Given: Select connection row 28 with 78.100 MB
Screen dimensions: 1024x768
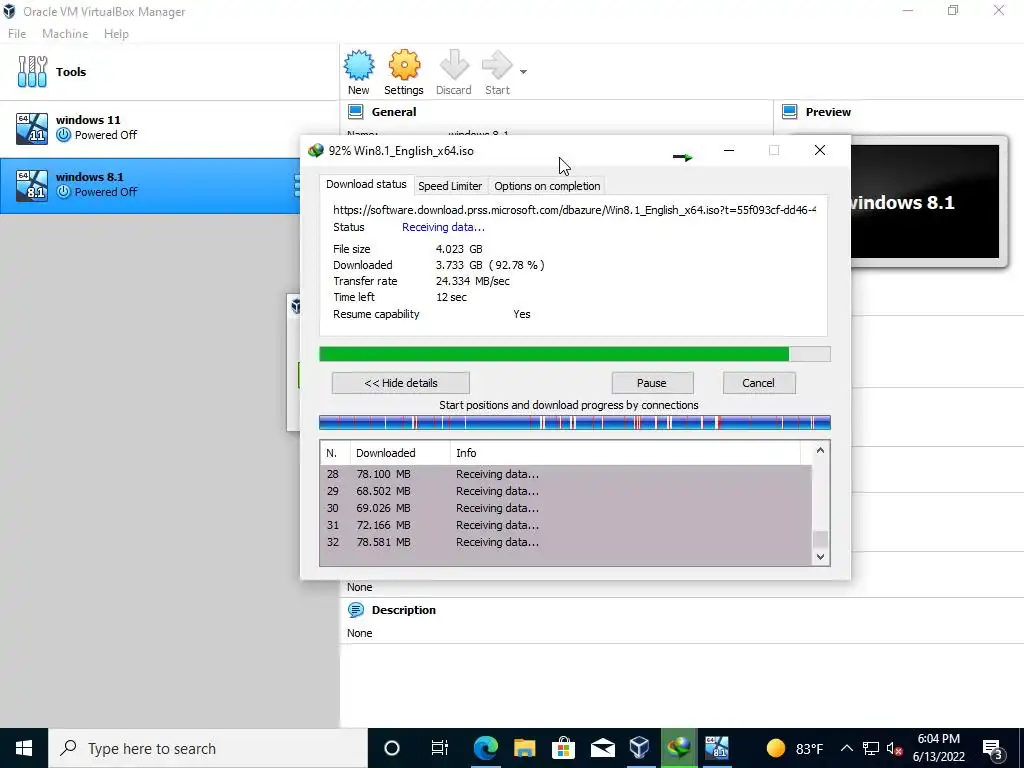Looking at the screenshot, I should click(566, 474).
